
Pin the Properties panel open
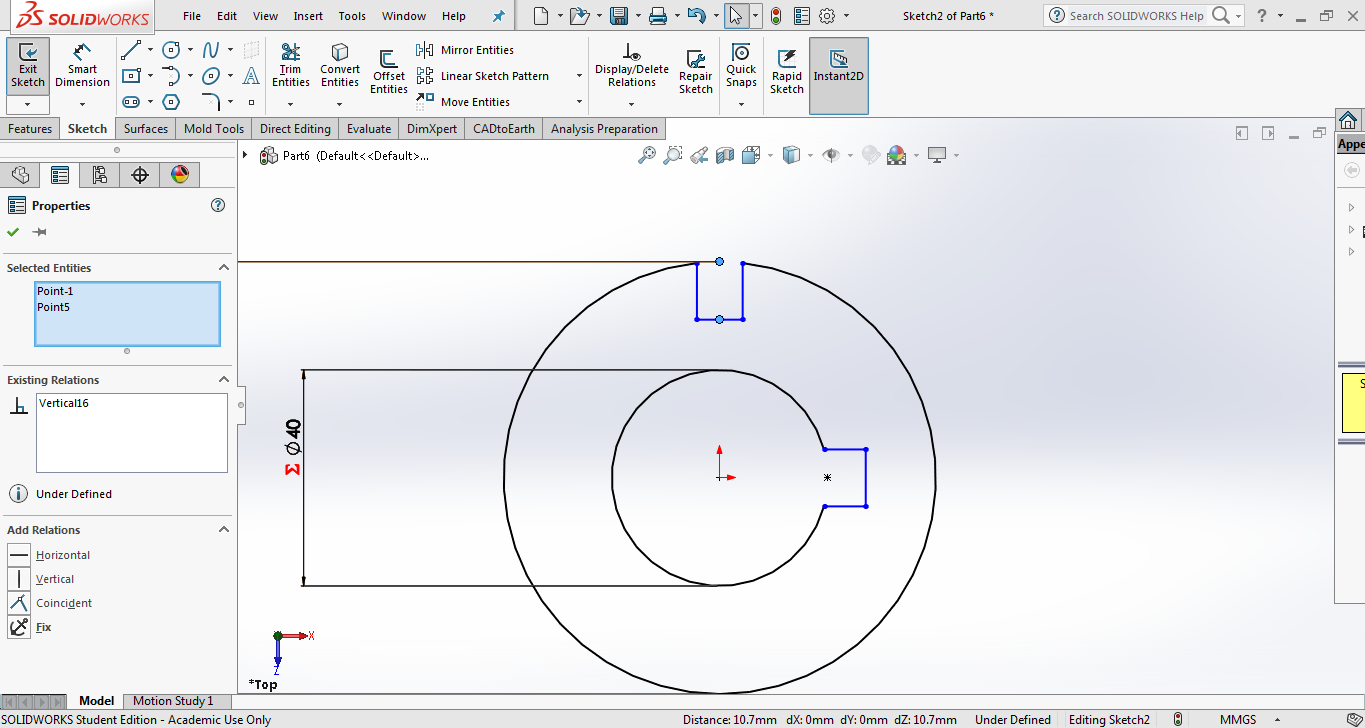(x=40, y=232)
